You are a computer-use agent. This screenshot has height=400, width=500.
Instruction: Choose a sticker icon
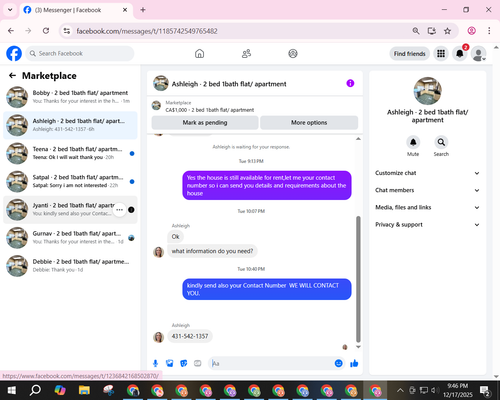184,363
